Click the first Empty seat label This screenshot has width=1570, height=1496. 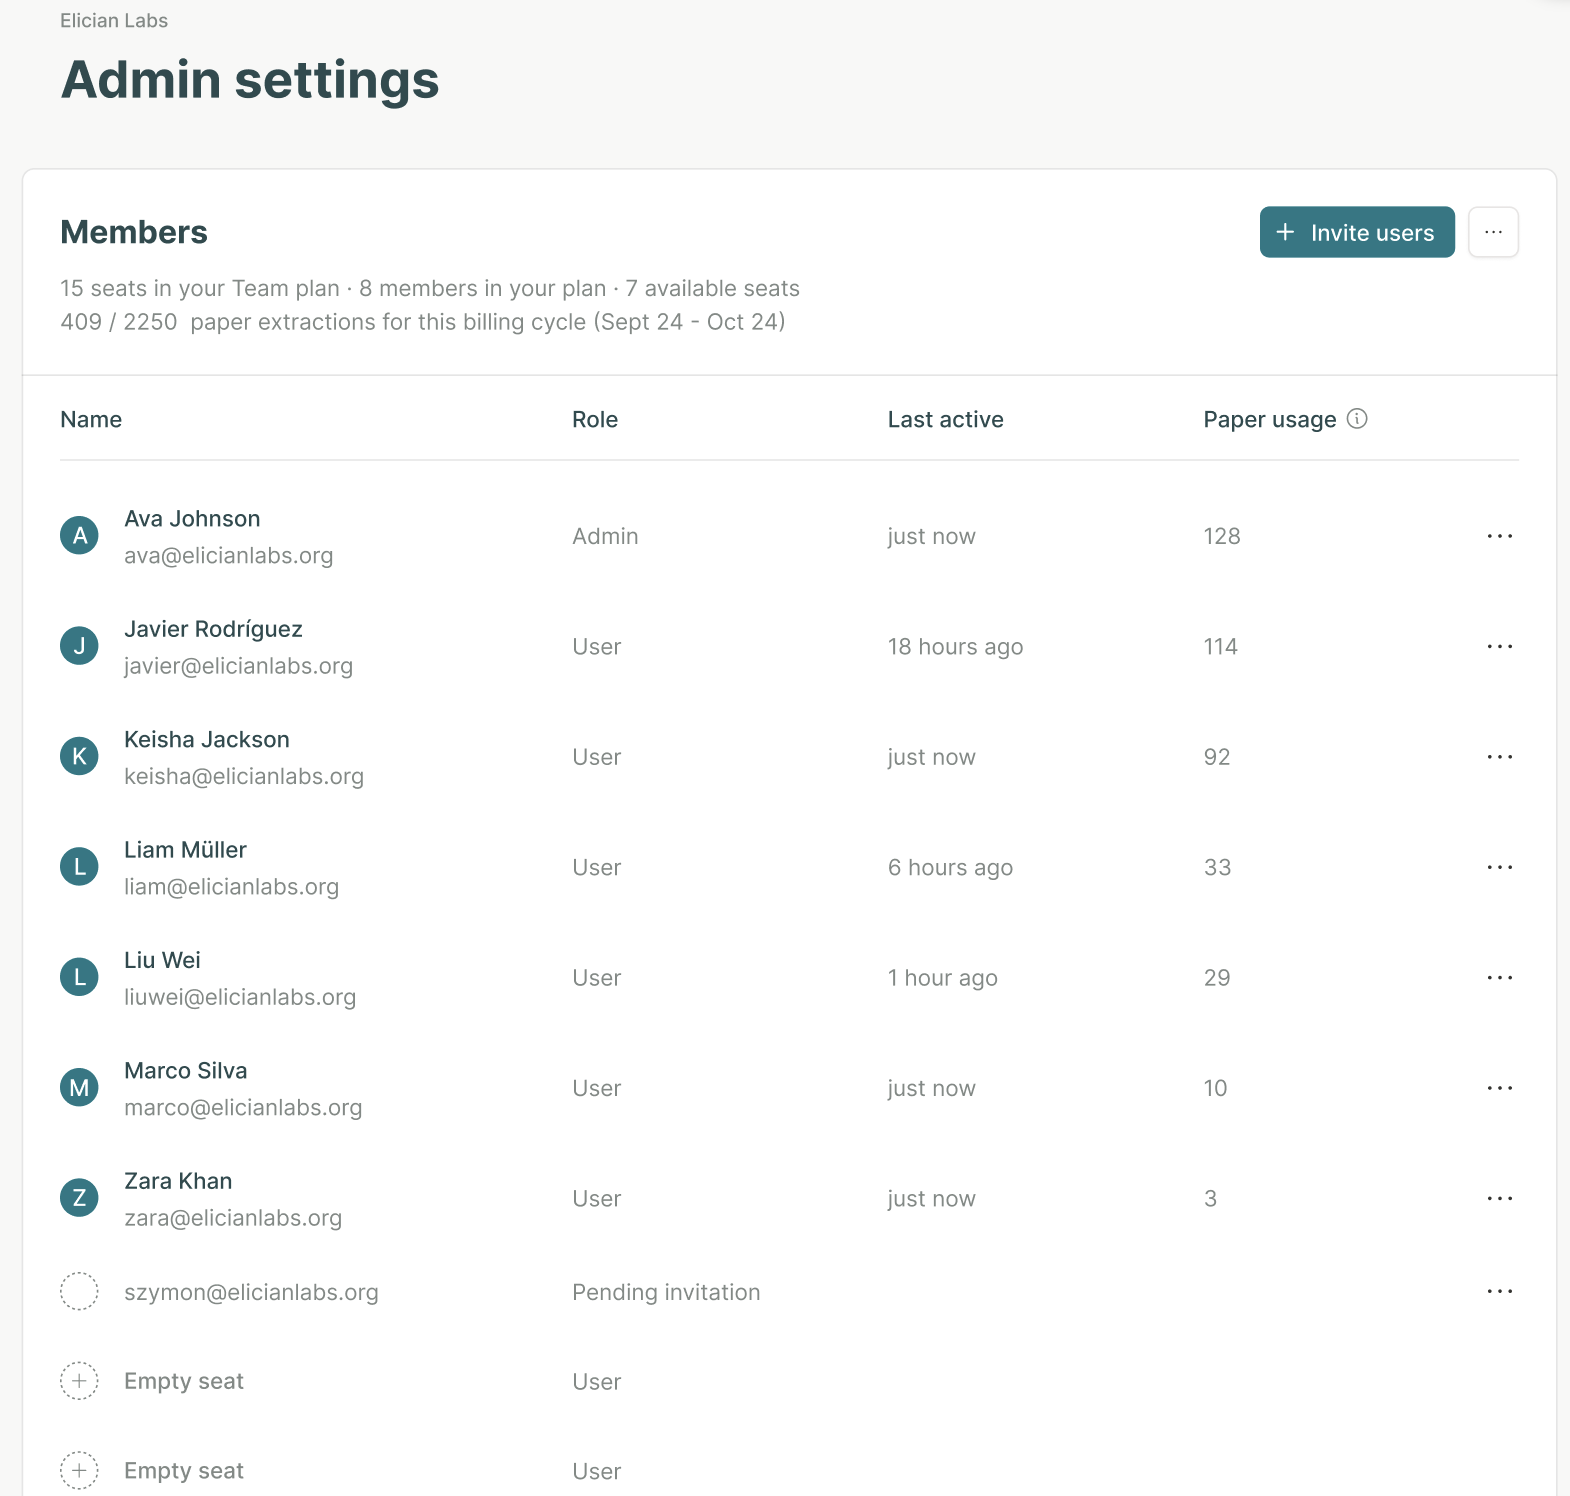point(184,1382)
